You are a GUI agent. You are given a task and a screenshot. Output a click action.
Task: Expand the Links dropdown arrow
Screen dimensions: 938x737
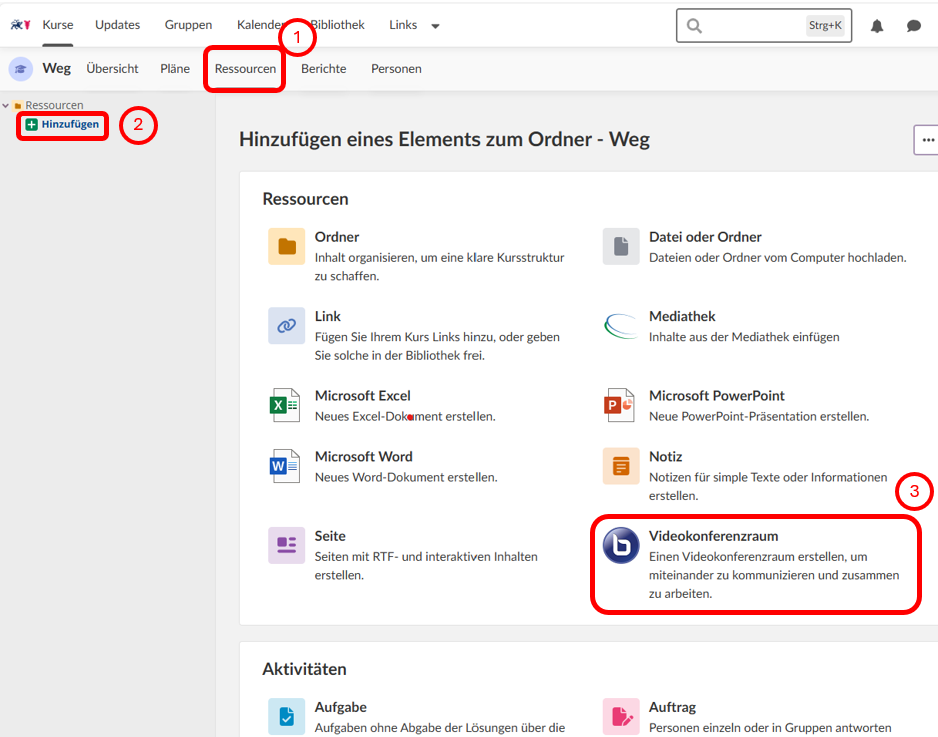[435, 26]
